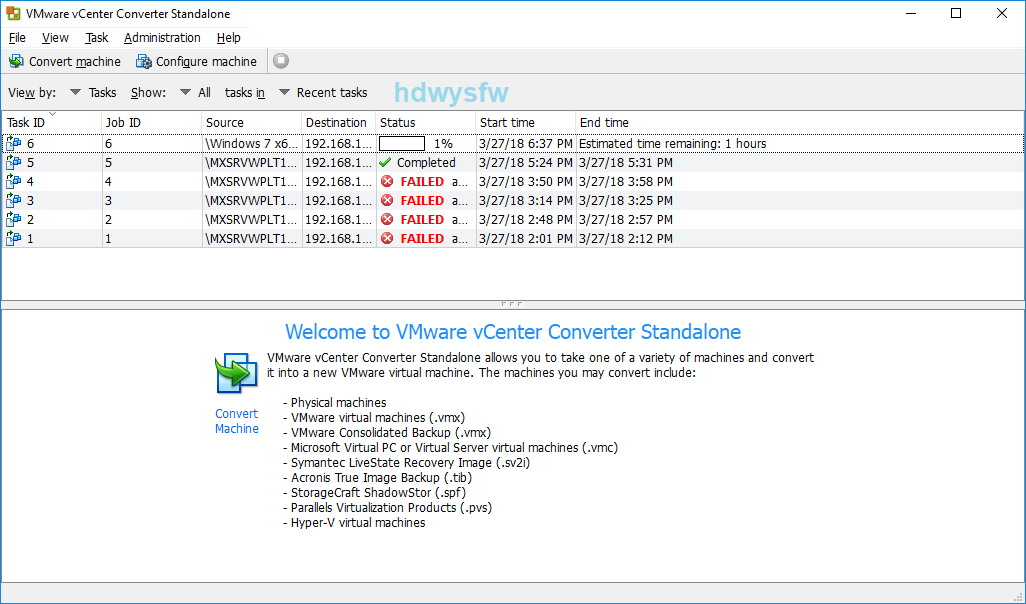This screenshot has height=604, width=1026.
Task: Click end time '3/27/18 2:12 PM'
Action: [x=626, y=238]
